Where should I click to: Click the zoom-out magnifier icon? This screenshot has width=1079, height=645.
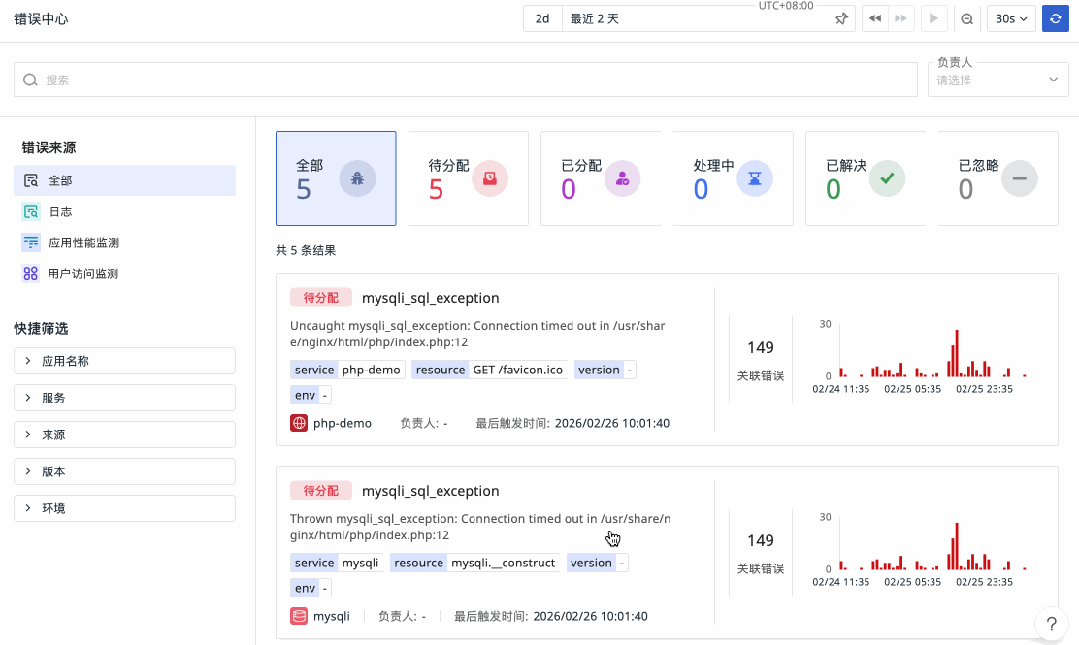pos(966,18)
